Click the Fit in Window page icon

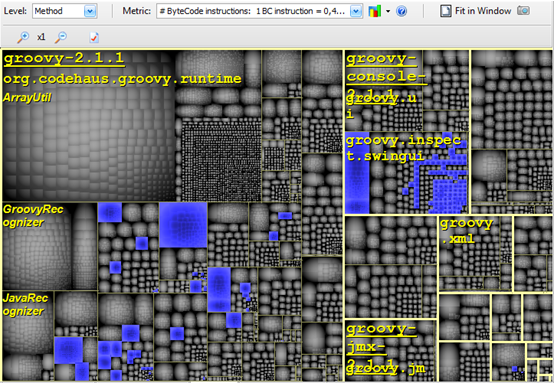pyautogui.click(x=446, y=11)
